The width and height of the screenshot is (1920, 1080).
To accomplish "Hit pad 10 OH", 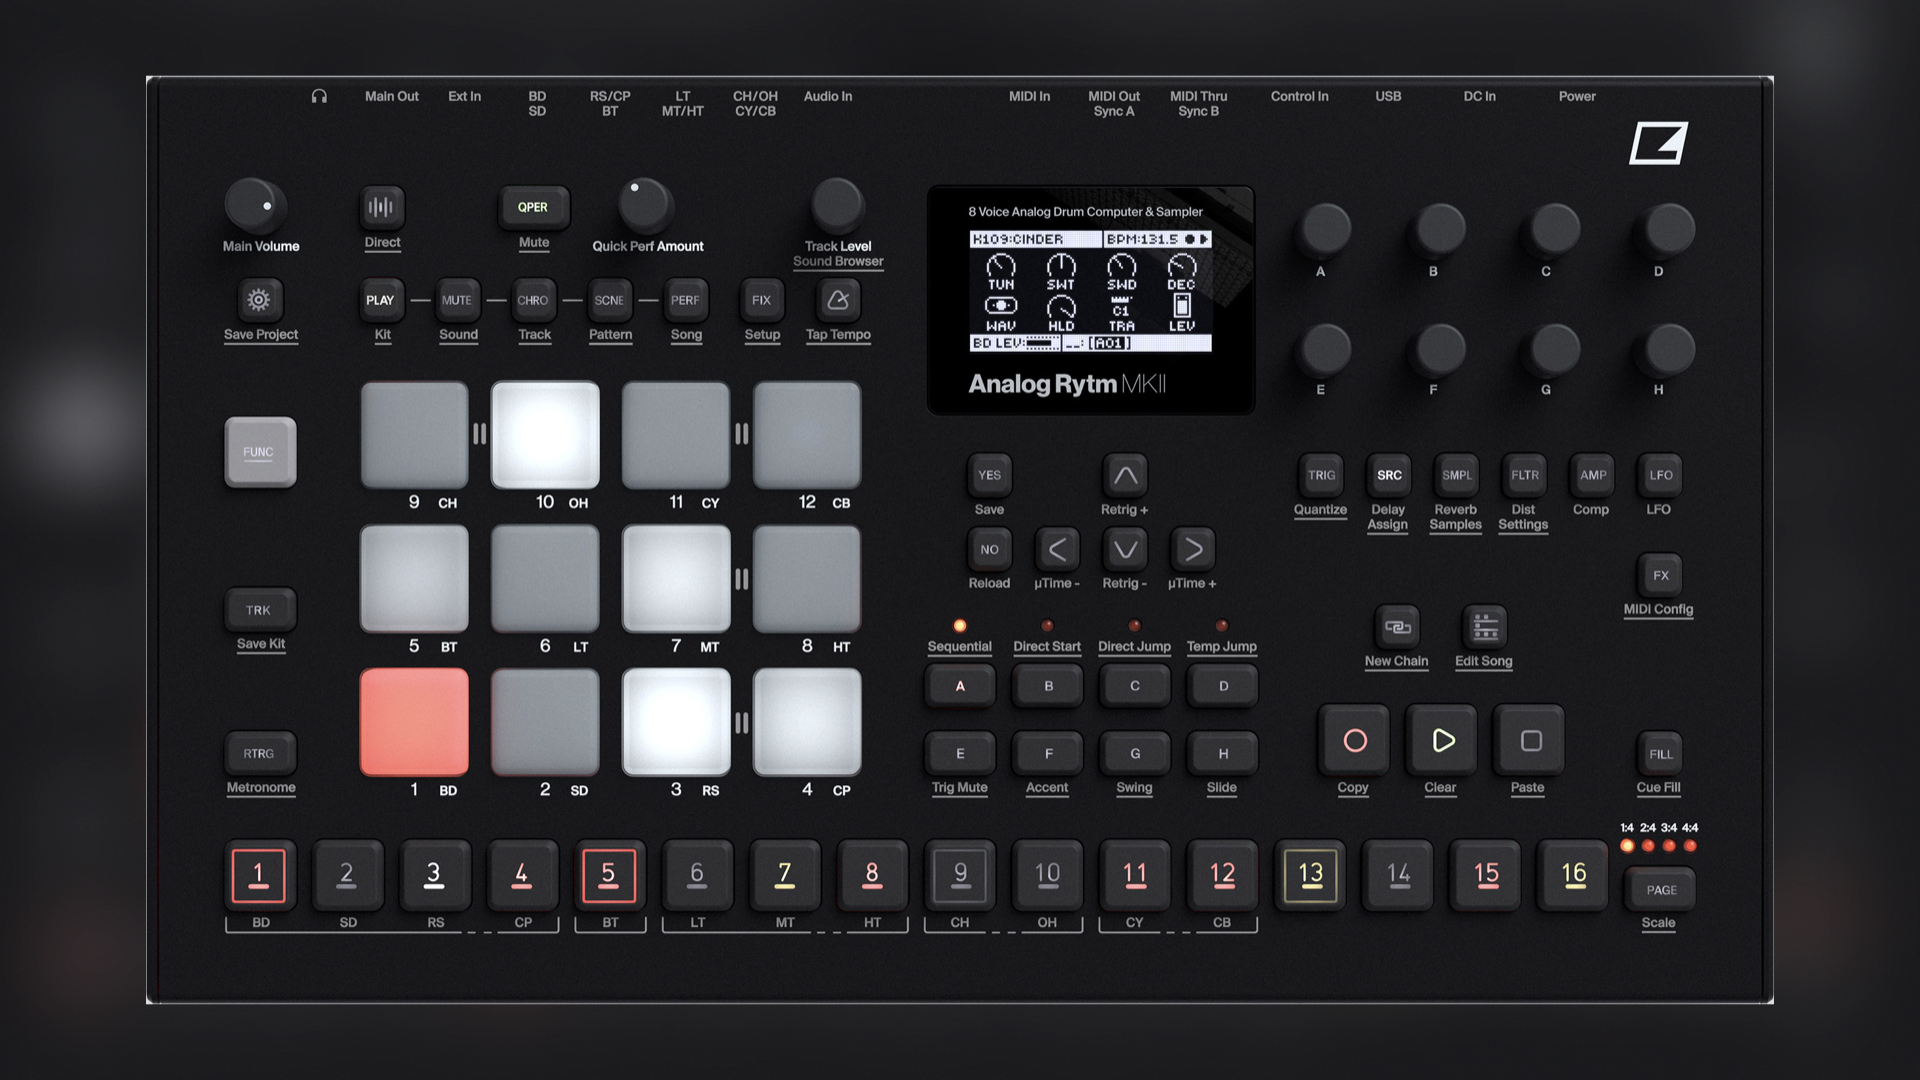I will pos(545,435).
